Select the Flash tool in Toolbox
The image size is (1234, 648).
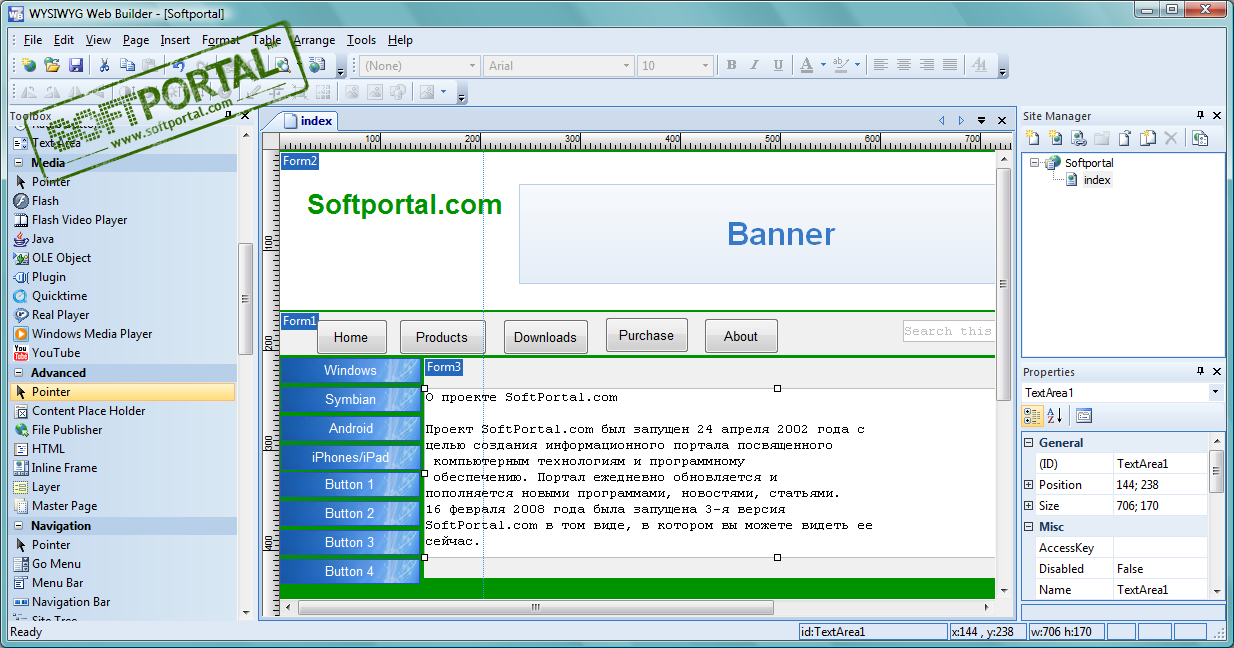[x=45, y=201]
